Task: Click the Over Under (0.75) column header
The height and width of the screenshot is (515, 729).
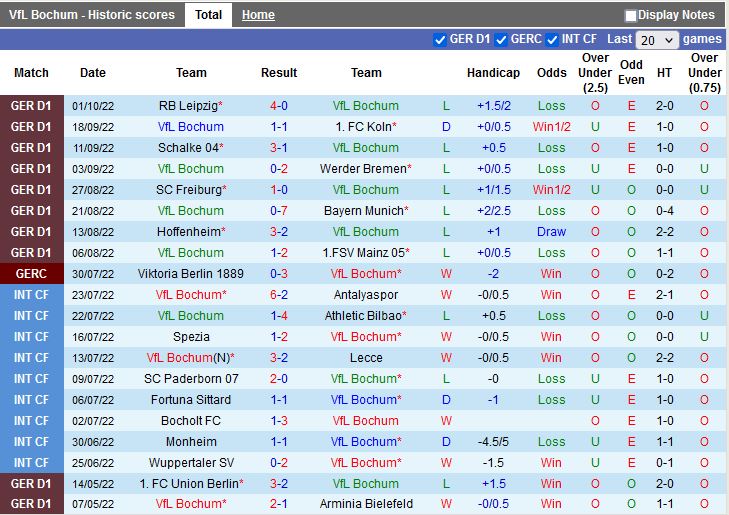Action: pyautogui.click(x=704, y=73)
